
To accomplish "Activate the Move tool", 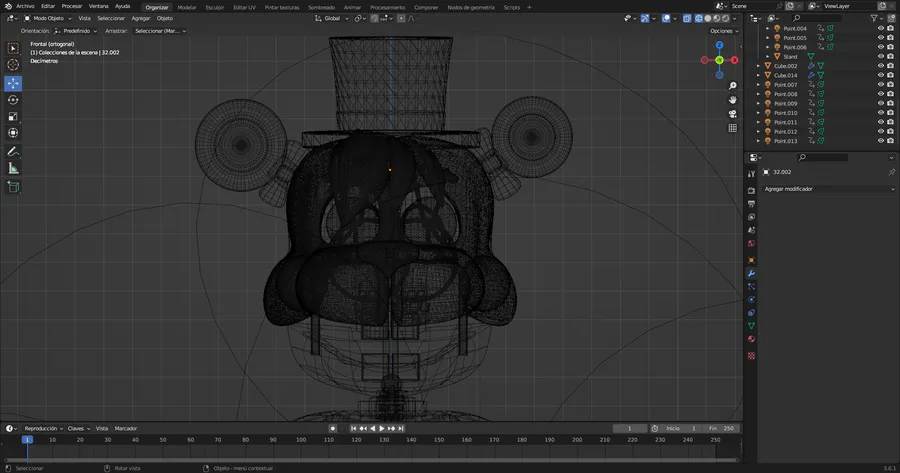I will tap(13, 83).
